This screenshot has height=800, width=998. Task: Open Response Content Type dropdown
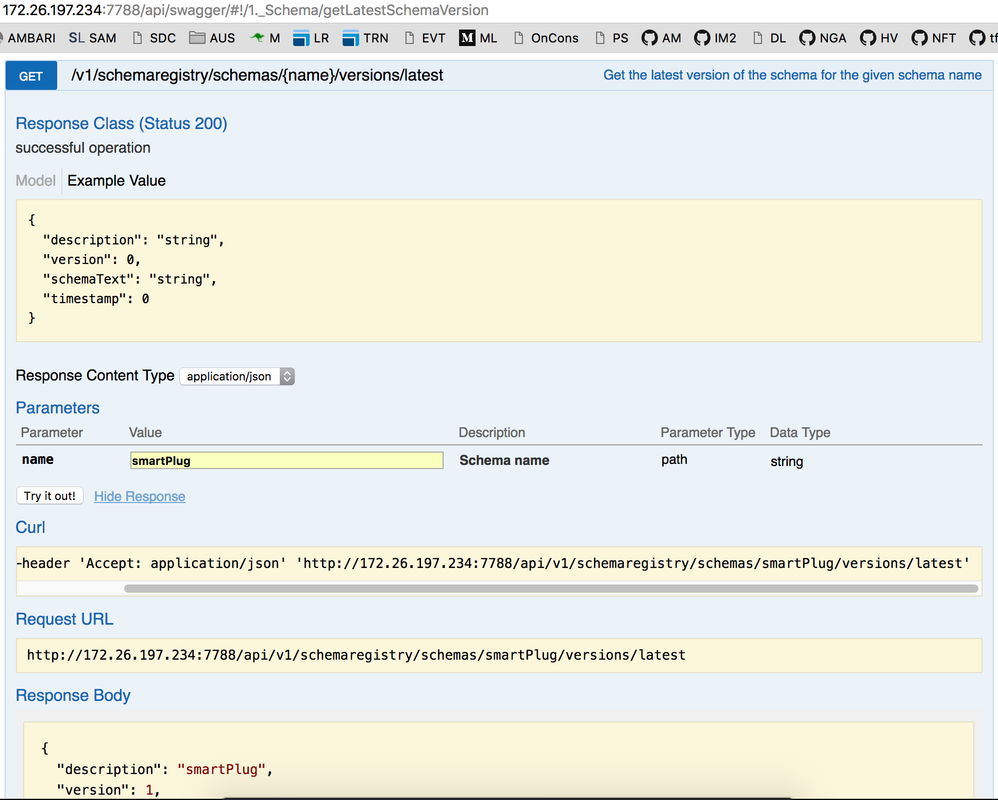pyautogui.click(x=237, y=377)
